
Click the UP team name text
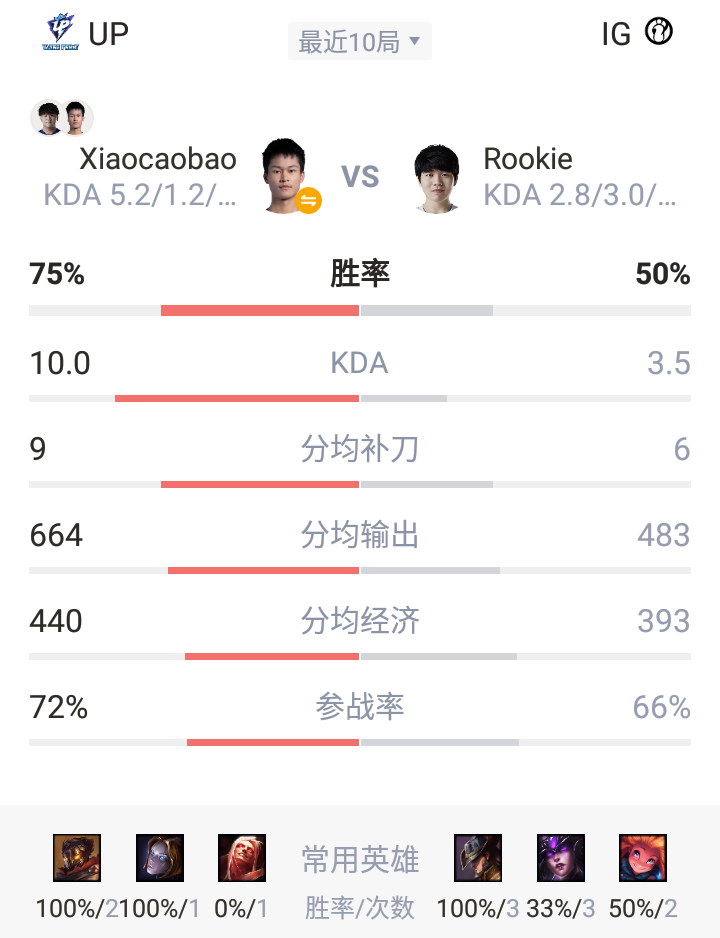pos(108,34)
